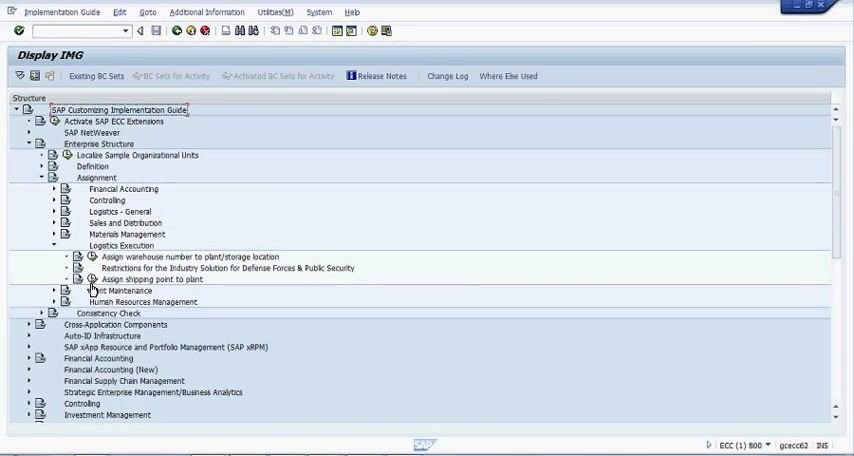Viewport: 854px width, 456px height.
Task: Open Customize Local Layout icon
Action: pyautogui.click(x=386, y=31)
